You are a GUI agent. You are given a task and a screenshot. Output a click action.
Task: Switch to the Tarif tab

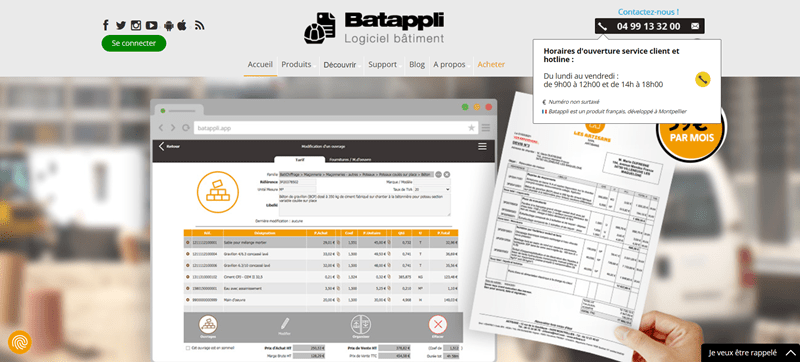pos(299,159)
